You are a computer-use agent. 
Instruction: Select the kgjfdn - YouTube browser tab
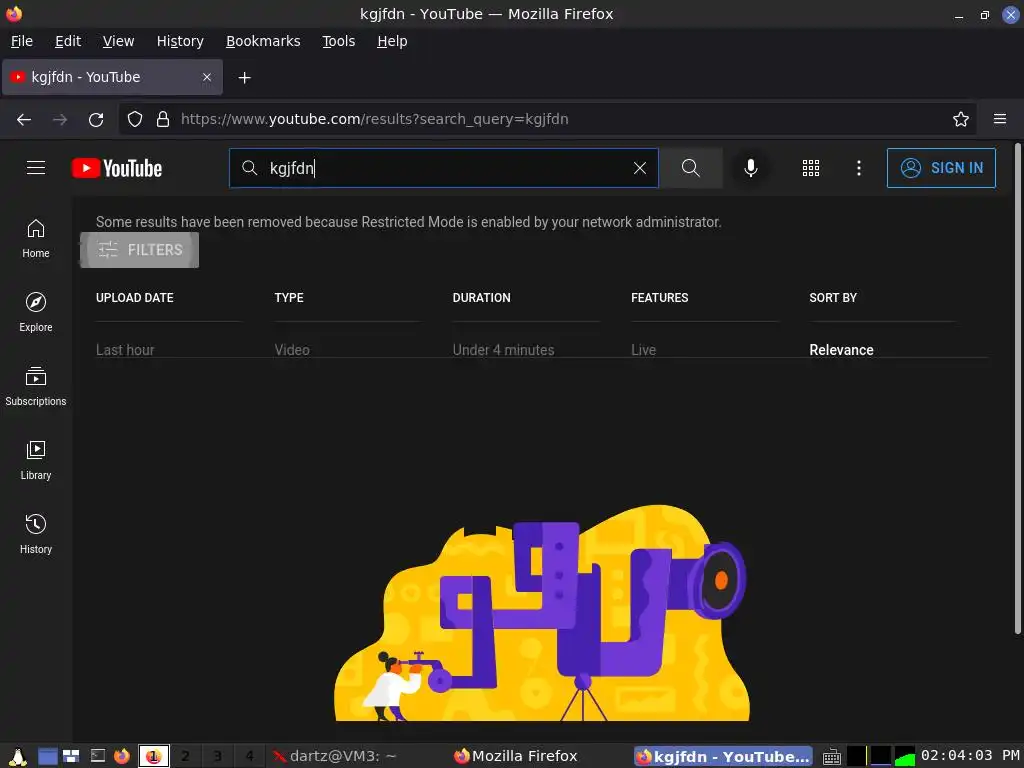pos(112,77)
